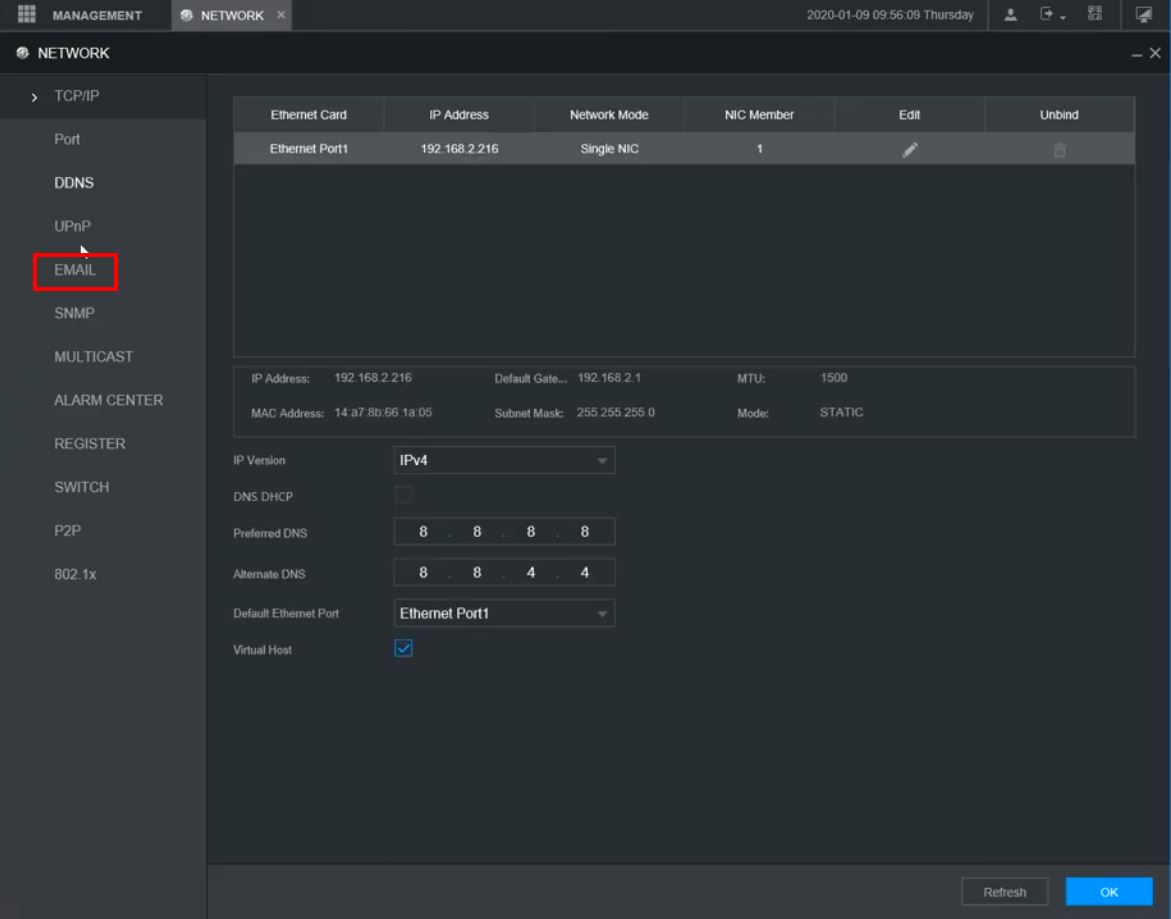Click the Refresh button

click(1004, 891)
